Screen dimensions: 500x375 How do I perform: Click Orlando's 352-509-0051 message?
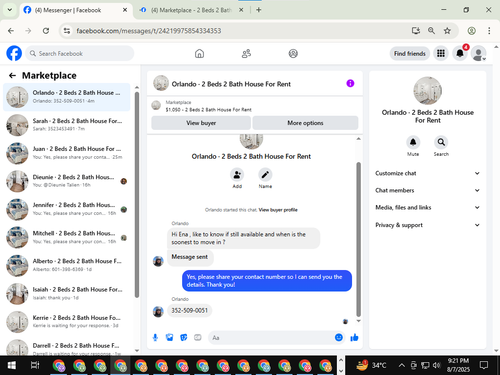pyautogui.click(x=189, y=311)
